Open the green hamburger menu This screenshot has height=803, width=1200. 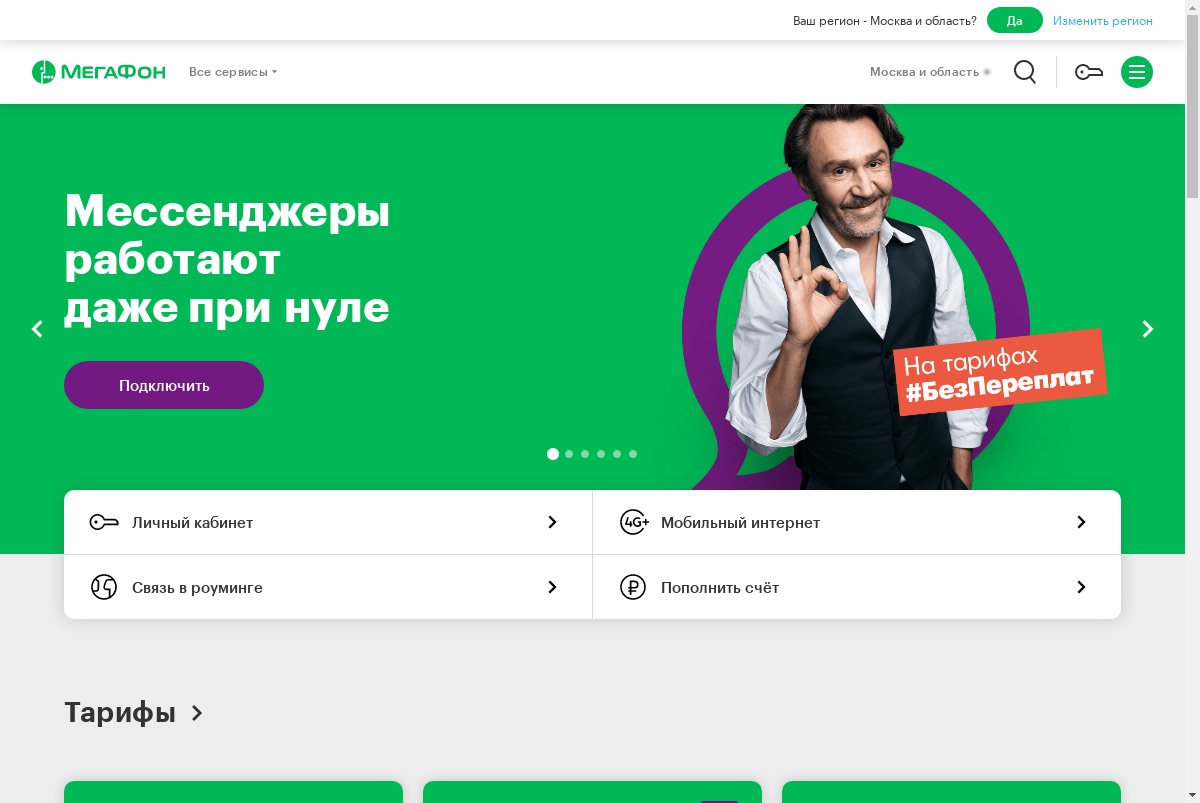coord(1137,72)
